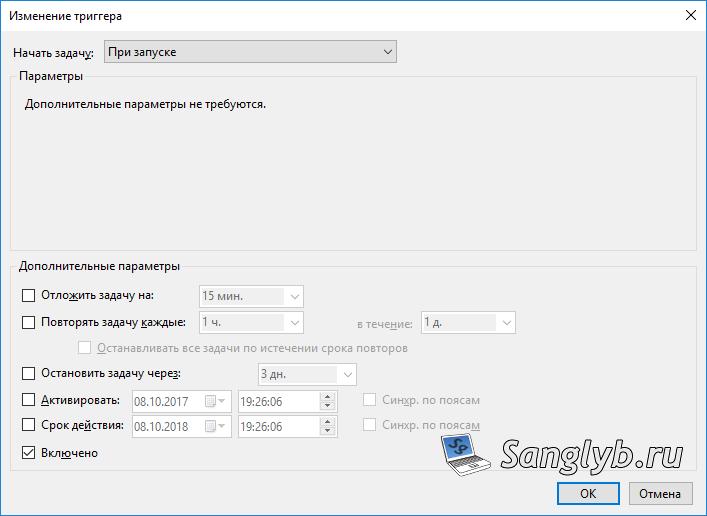
Task: Decrease Срок действия time with down spinner
Action: tap(327, 431)
